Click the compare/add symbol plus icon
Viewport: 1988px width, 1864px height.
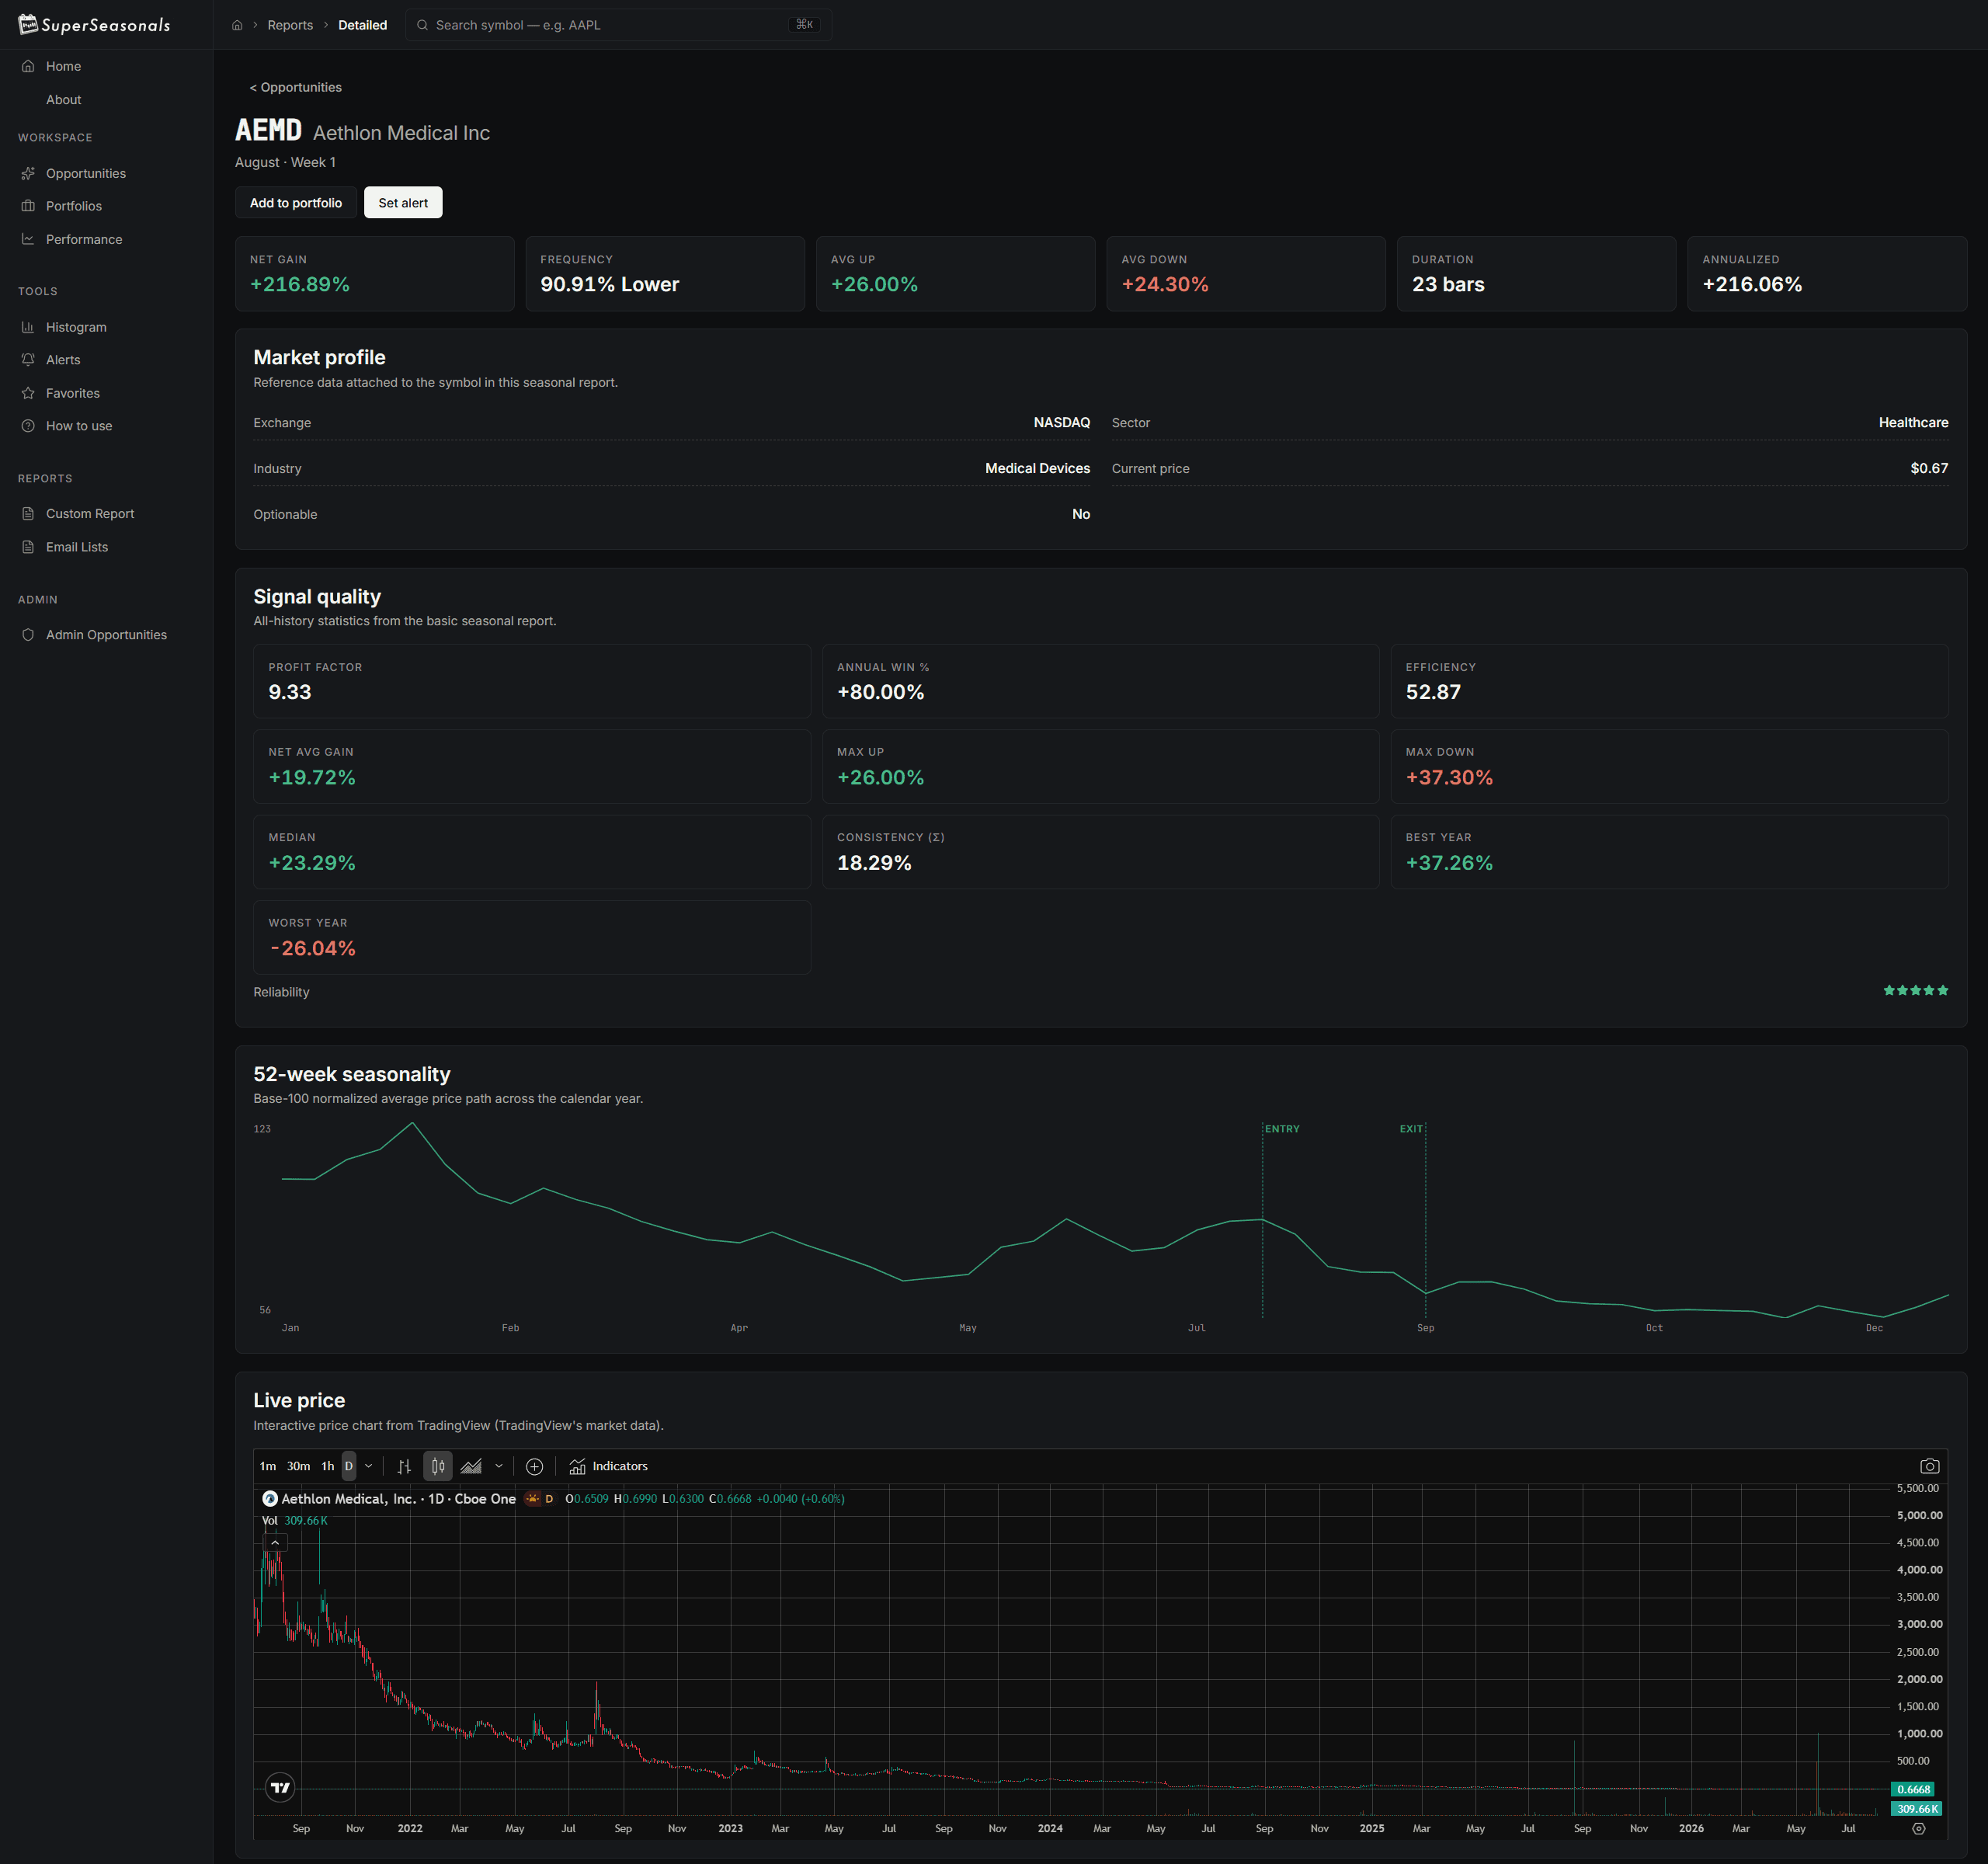click(534, 1467)
